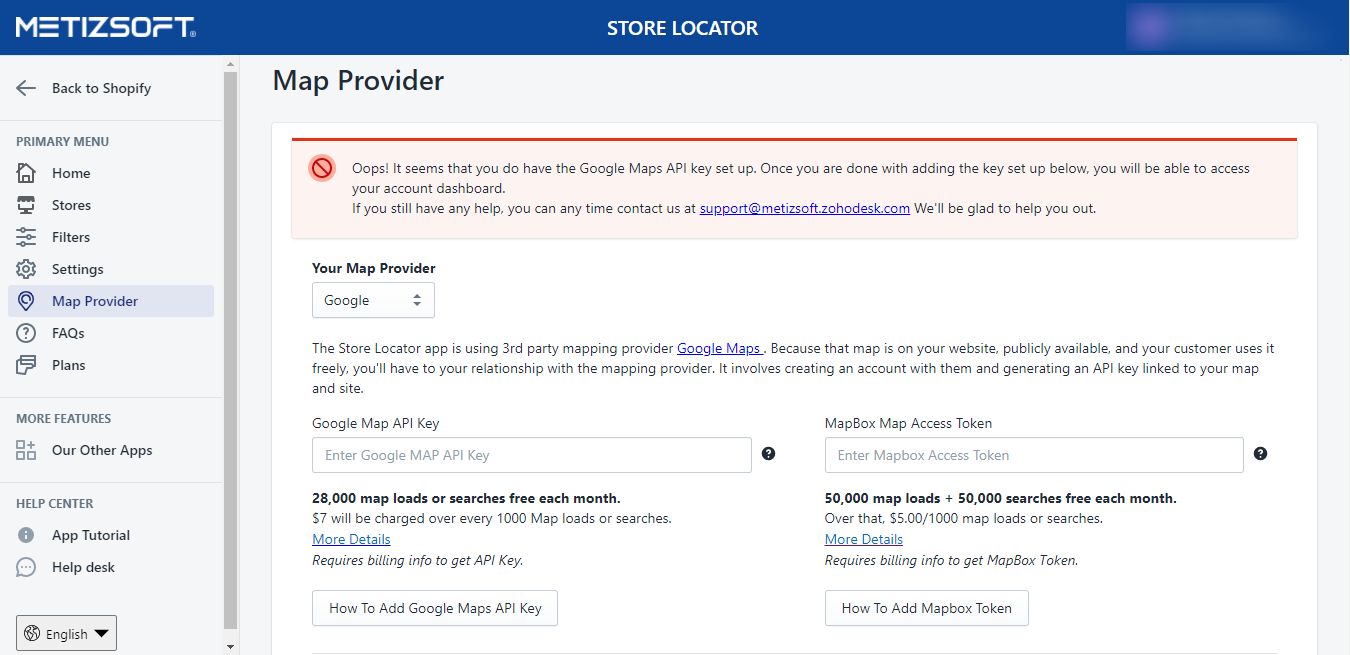This screenshot has height=655, width=1350.
Task: Click the Back to Shopify arrow icon
Action: click(26, 88)
